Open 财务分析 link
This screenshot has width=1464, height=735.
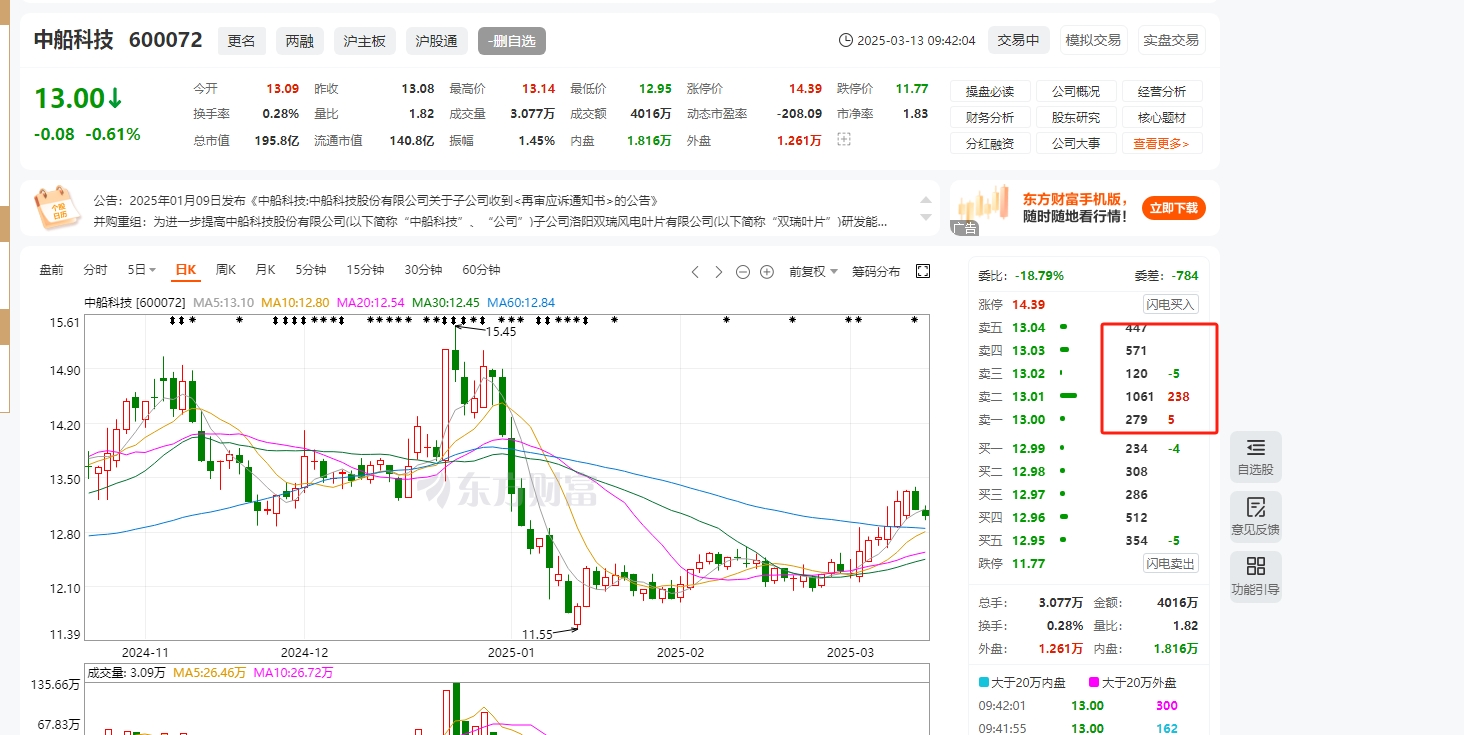tap(990, 117)
